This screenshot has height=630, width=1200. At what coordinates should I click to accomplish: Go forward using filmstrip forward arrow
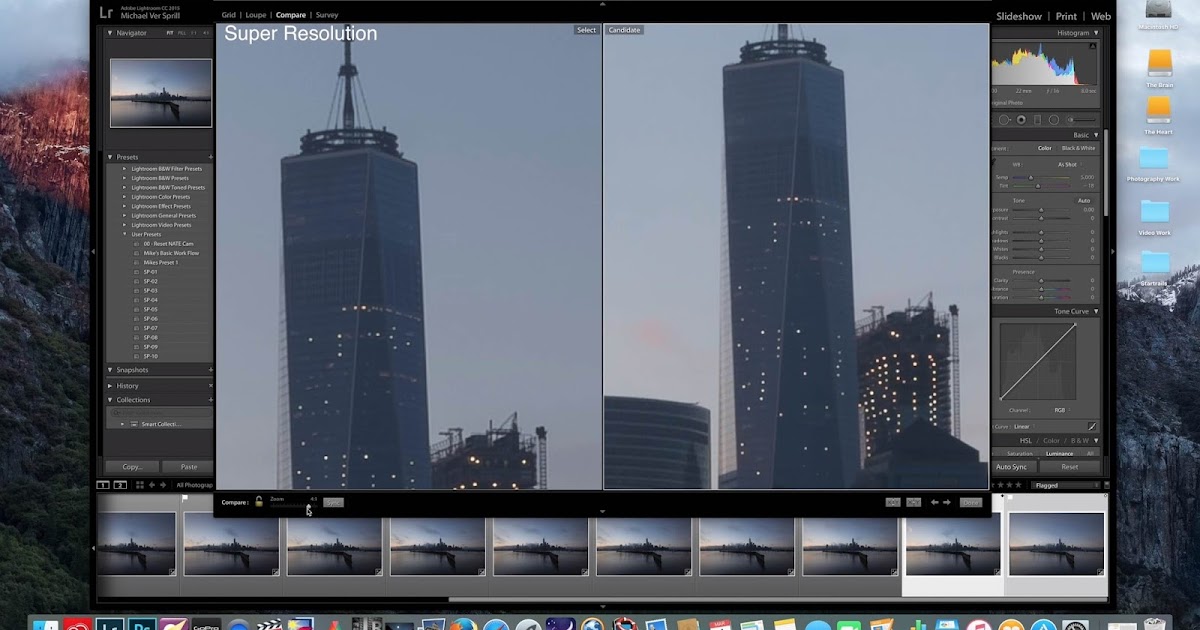tap(164, 485)
